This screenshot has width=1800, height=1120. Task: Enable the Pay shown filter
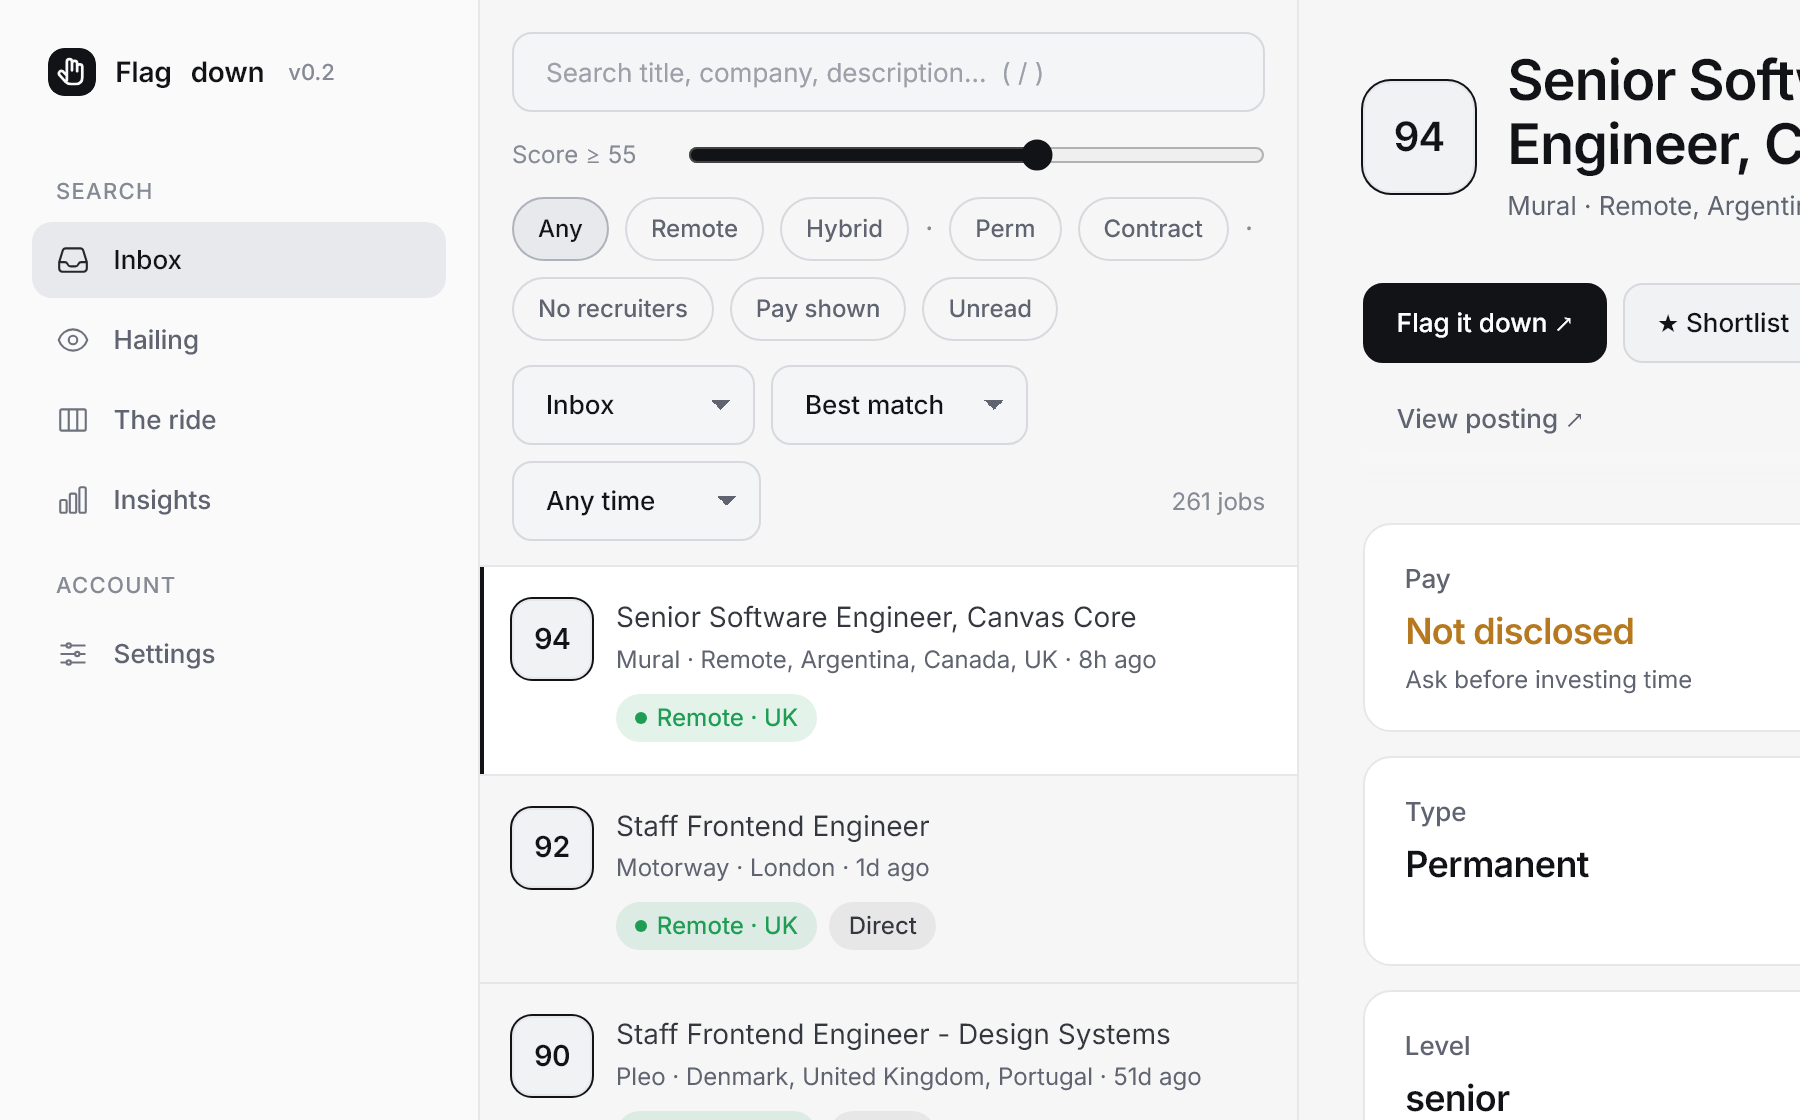[818, 309]
